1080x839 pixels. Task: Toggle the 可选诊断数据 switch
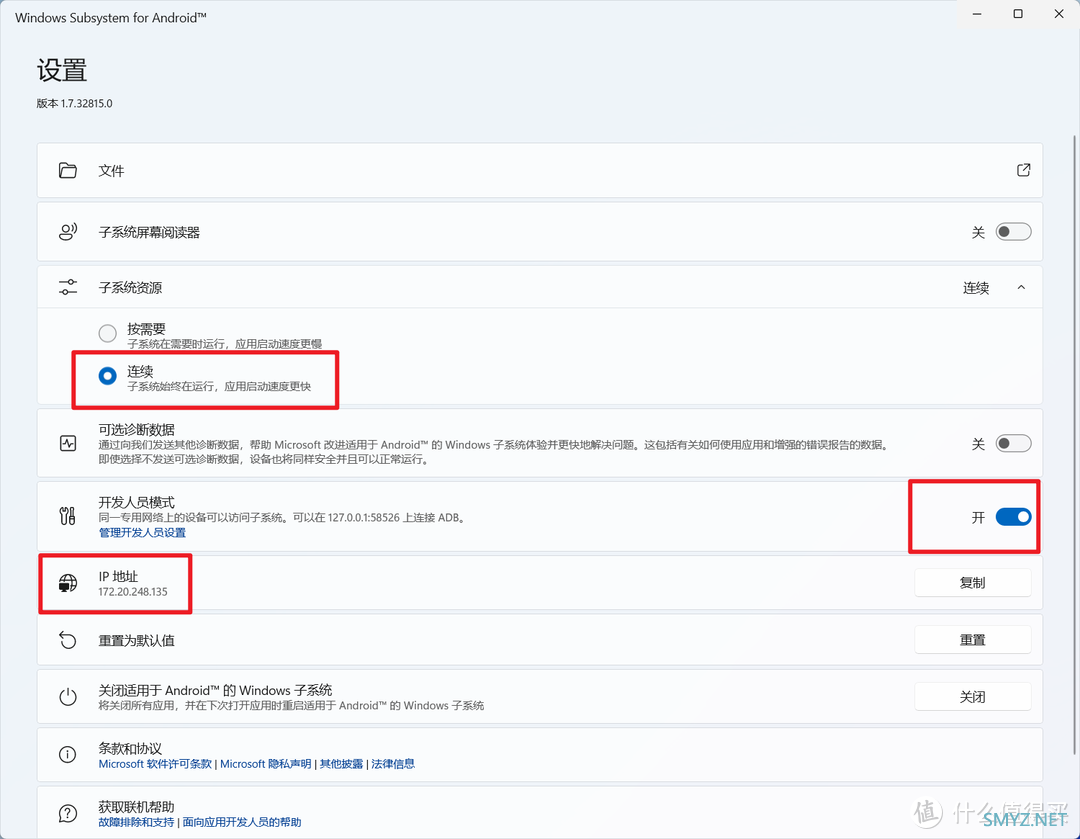1013,444
